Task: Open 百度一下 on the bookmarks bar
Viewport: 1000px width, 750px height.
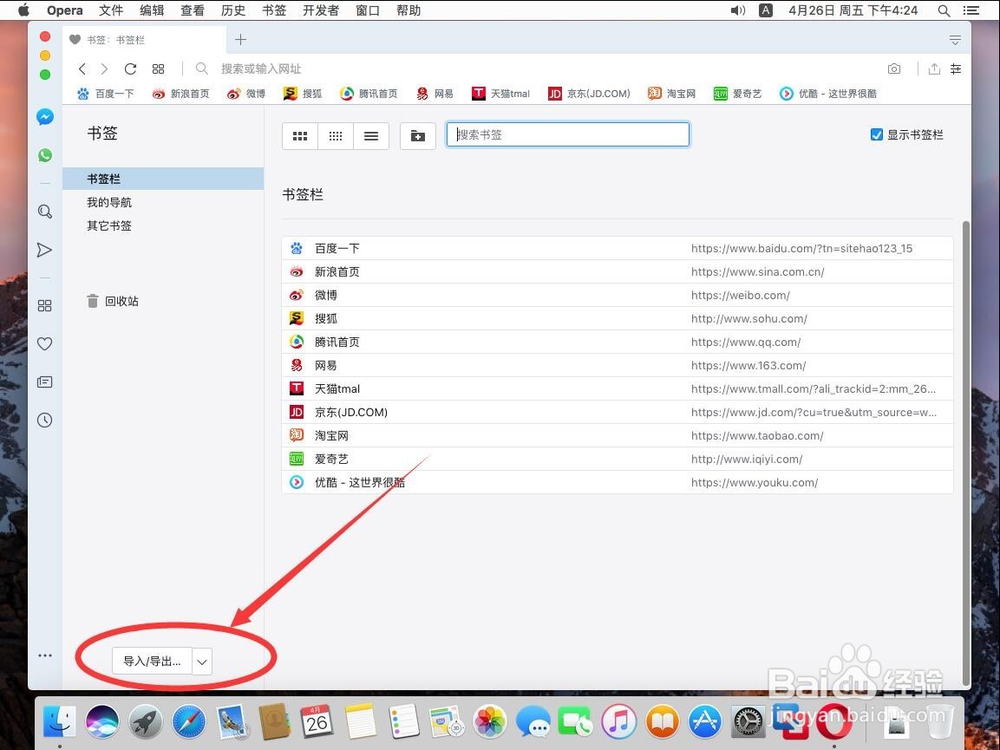Action: point(106,94)
